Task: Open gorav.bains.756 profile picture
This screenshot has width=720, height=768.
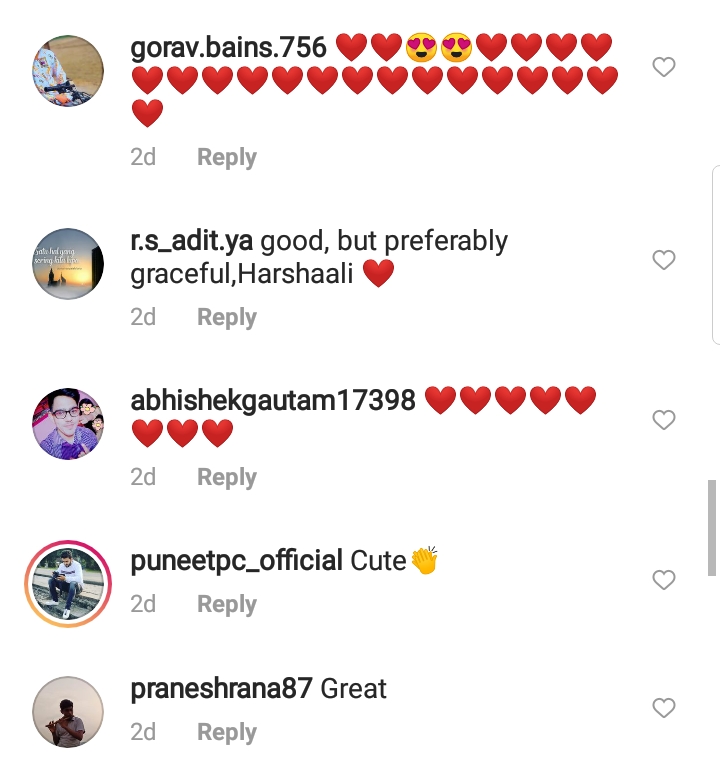Action: click(68, 71)
